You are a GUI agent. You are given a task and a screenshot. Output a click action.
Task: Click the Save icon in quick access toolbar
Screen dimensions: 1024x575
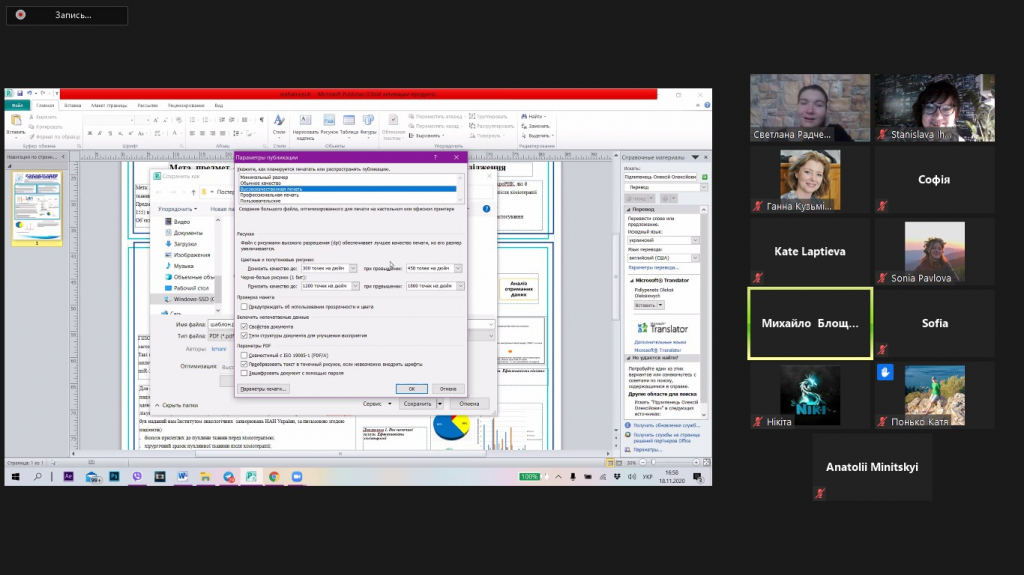tap(20, 93)
